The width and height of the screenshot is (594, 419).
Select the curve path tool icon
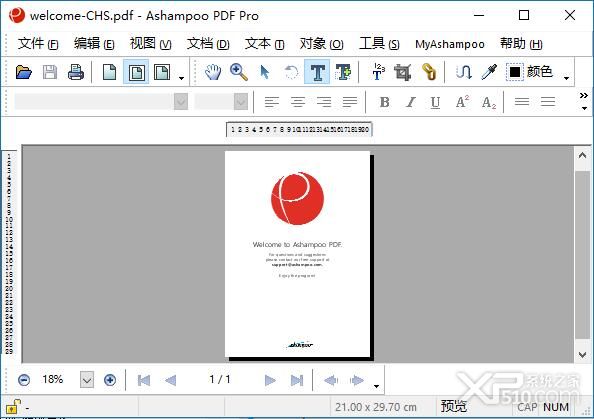[x=464, y=72]
